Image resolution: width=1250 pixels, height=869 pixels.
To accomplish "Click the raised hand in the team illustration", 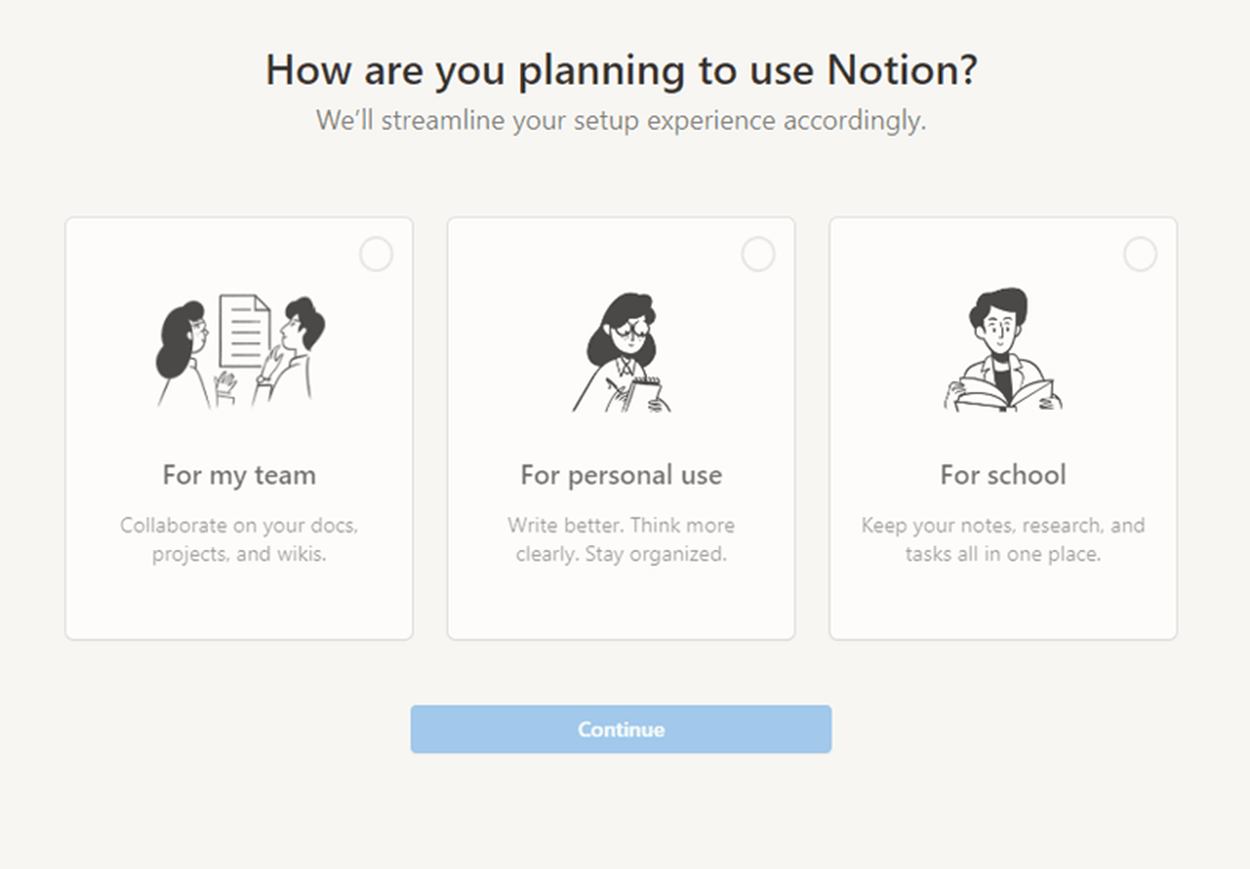I will [x=226, y=384].
